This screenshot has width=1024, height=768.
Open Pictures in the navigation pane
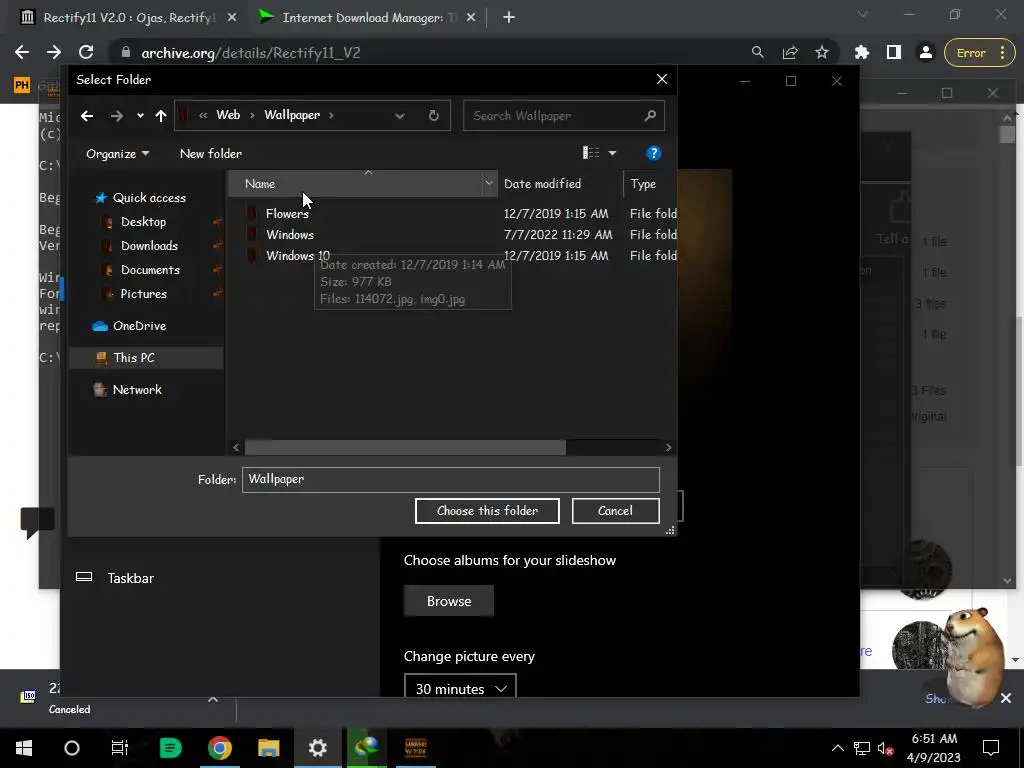tap(143, 294)
